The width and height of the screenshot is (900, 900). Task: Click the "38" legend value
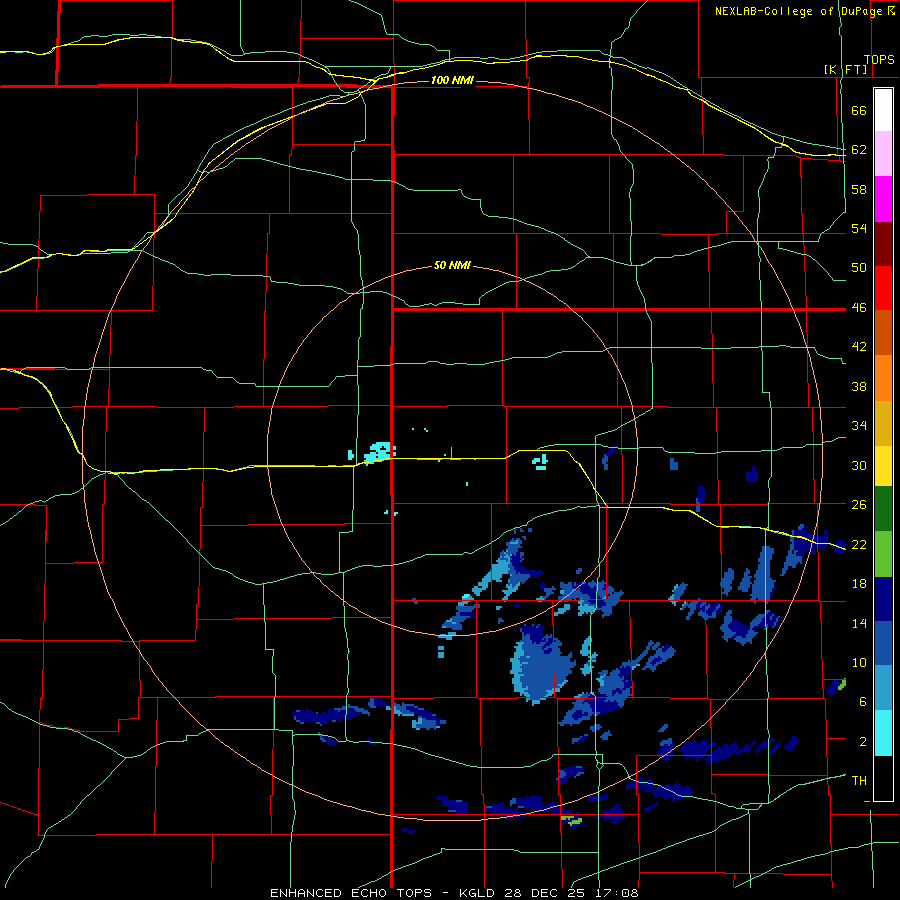[x=859, y=386]
